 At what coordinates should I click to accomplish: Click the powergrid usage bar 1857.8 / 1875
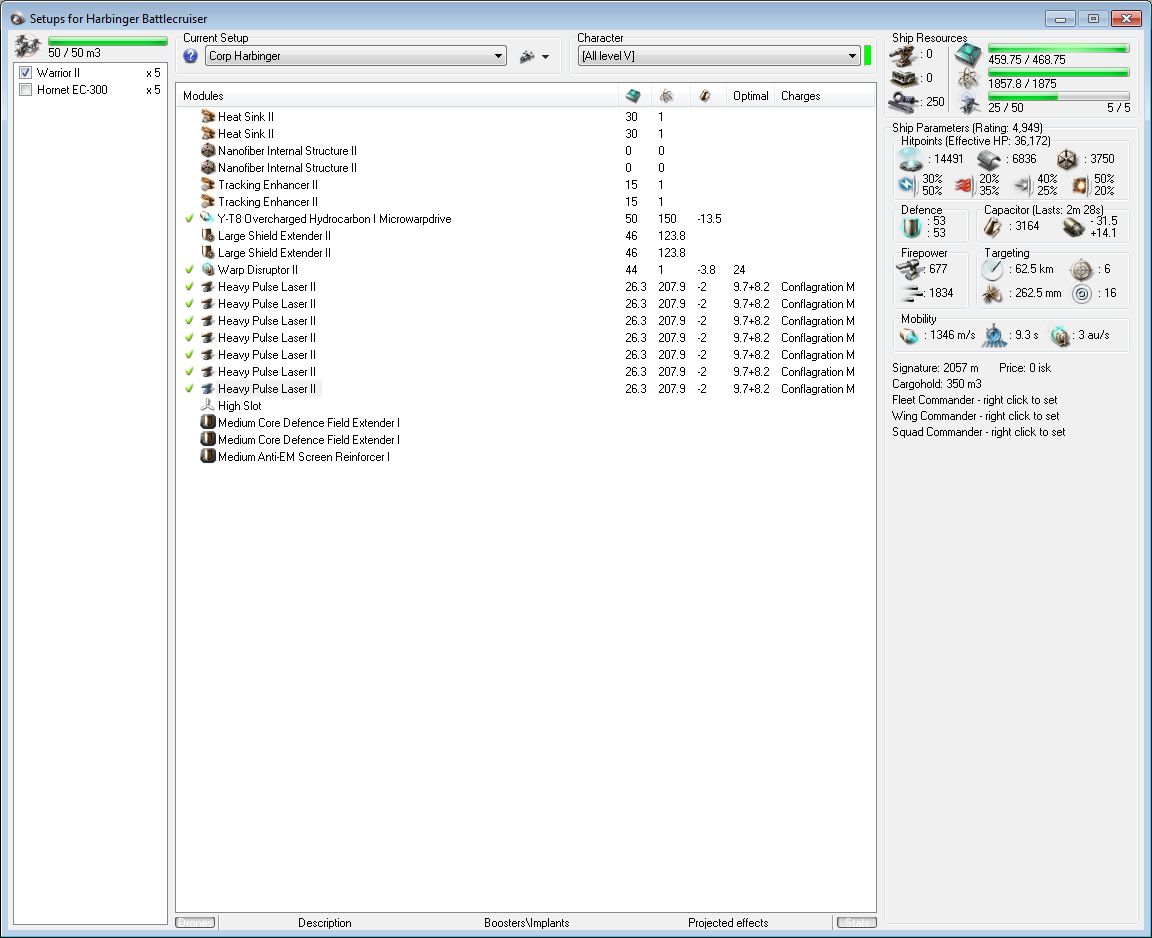coord(1059,73)
